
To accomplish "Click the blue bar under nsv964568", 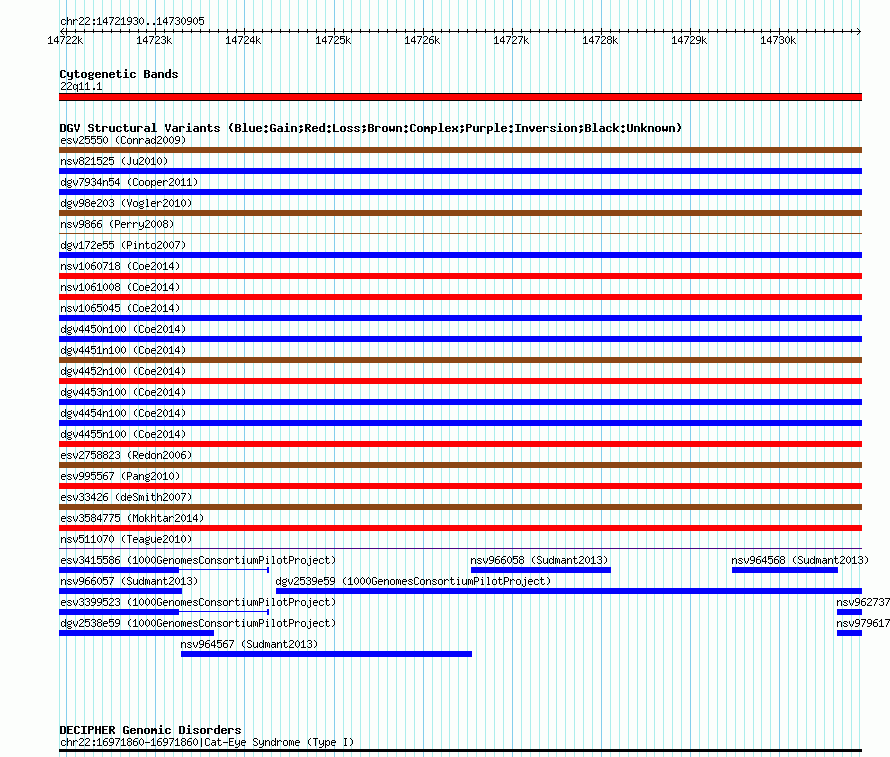I will tap(785, 570).
